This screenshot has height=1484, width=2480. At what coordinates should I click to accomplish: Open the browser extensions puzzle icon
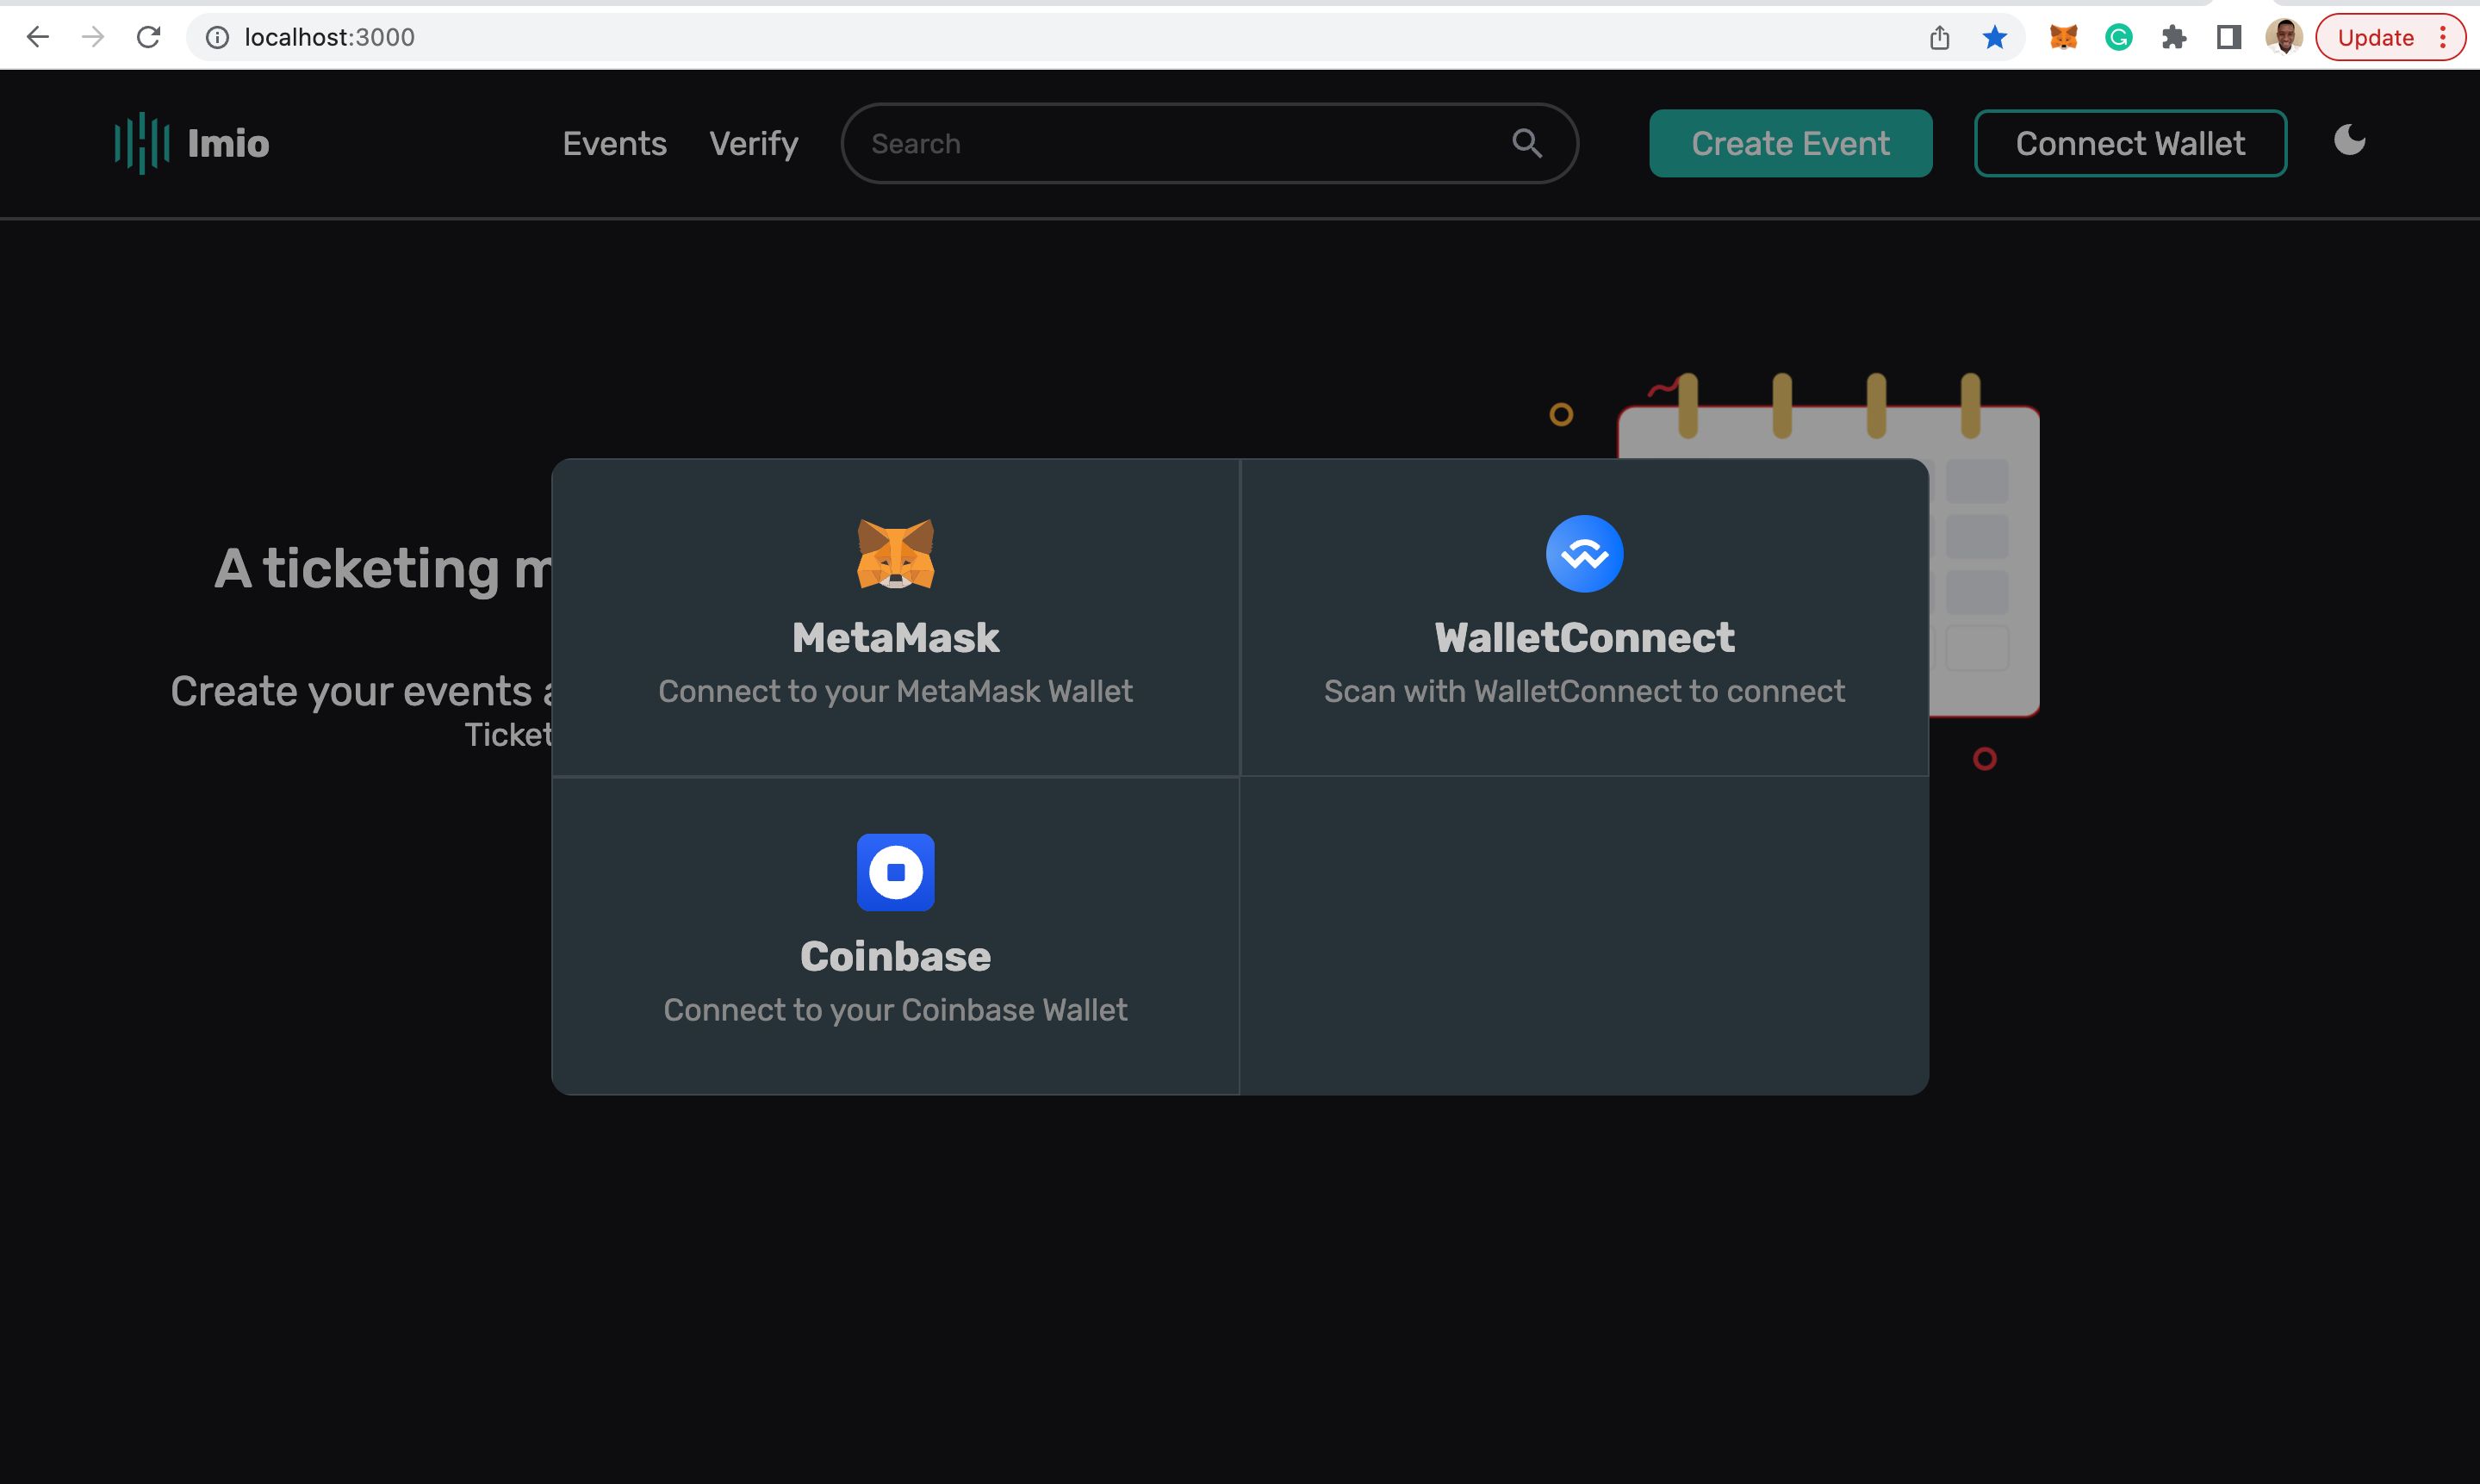point(2173,37)
